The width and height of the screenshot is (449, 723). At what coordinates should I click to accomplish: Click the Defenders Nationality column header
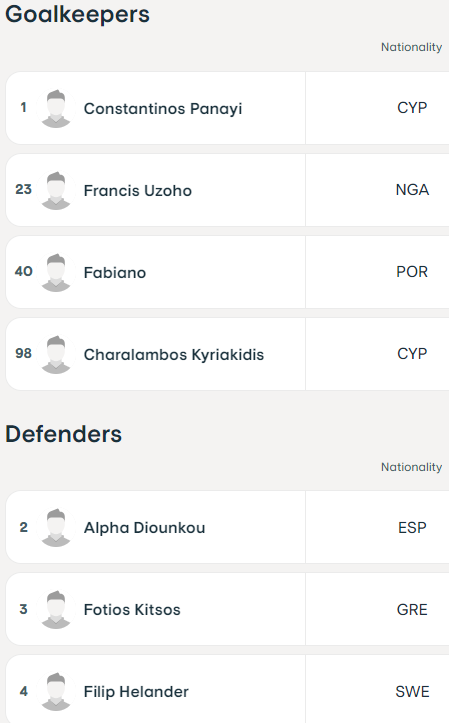coord(411,467)
